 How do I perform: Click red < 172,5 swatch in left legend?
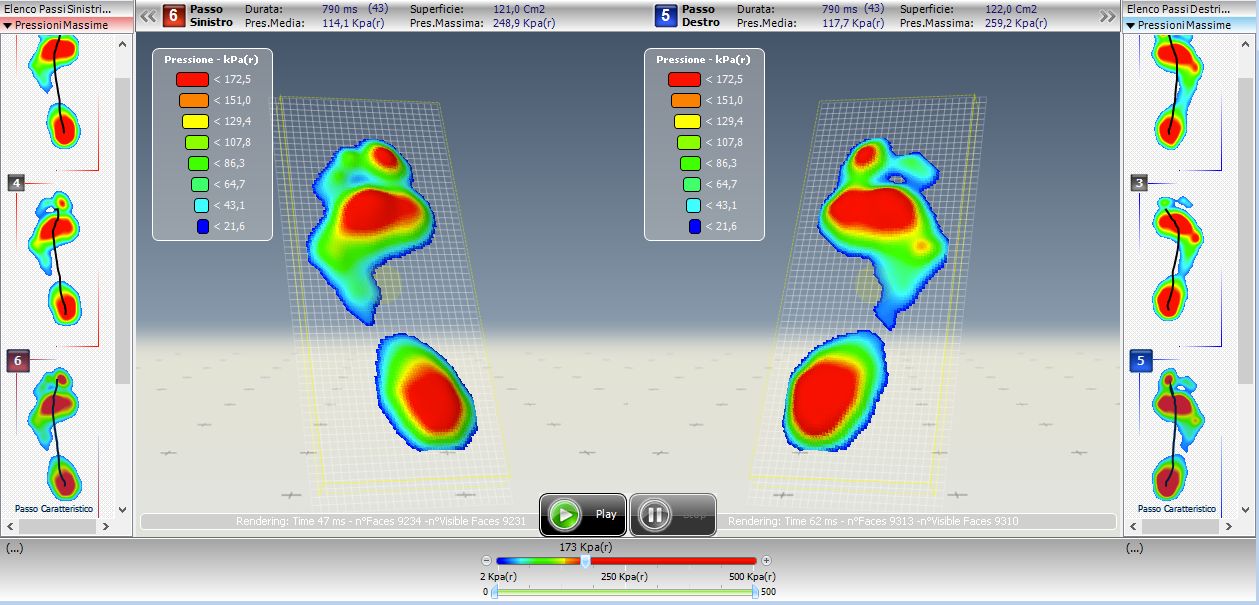[192, 79]
